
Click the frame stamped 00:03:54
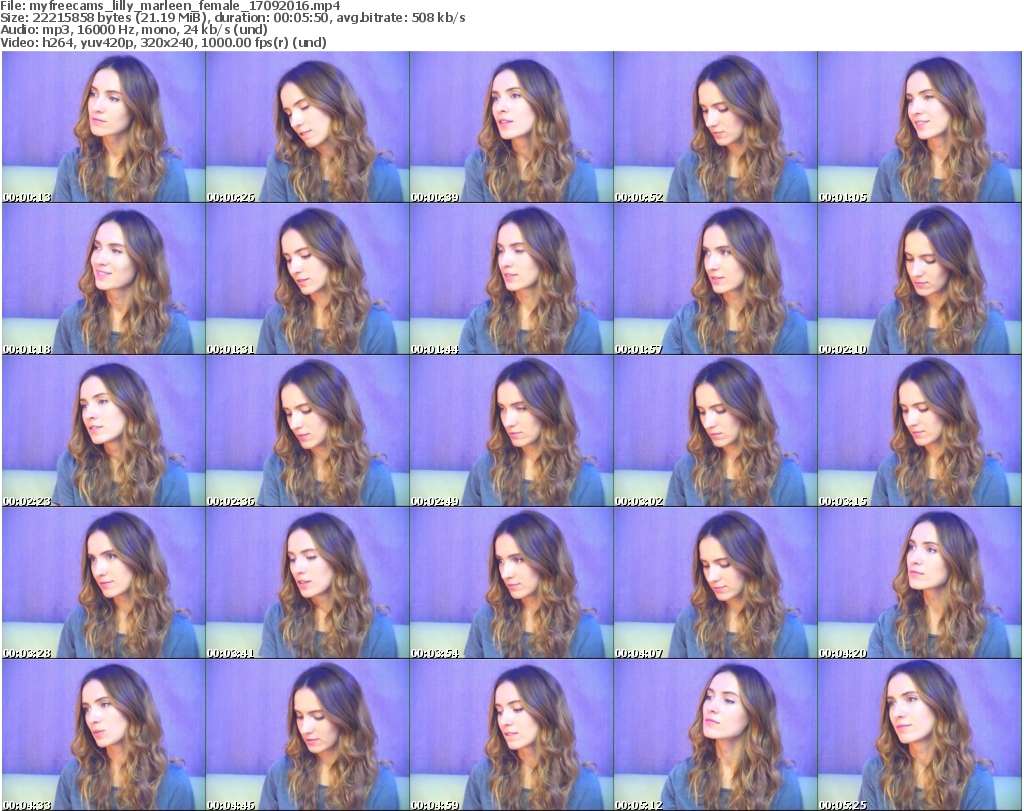pyautogui.click(x=511, y=582)
